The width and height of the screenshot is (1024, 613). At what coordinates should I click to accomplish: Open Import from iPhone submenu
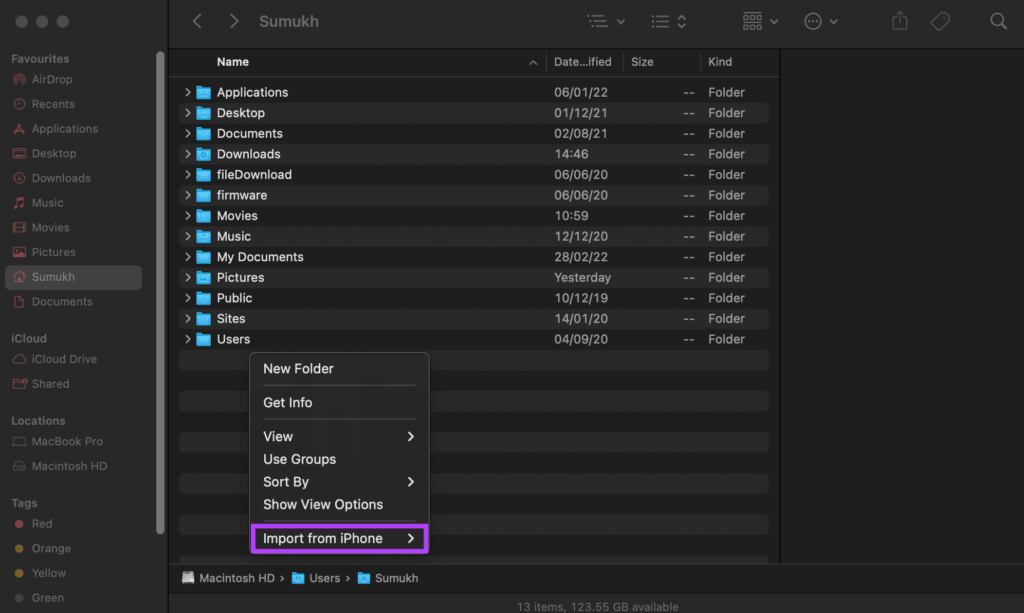[339, 539]
